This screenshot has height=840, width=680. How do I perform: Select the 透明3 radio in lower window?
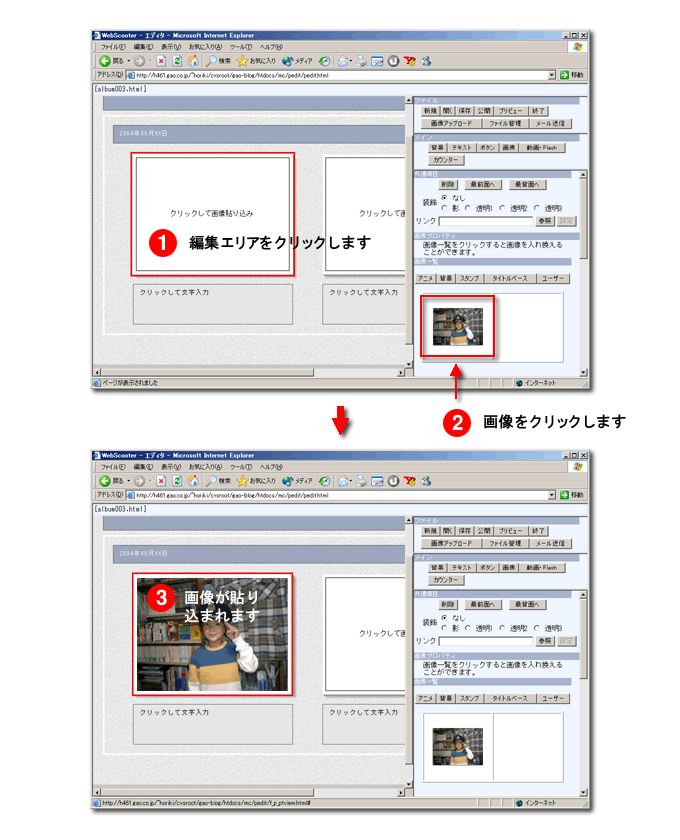[x=537, y=628]
